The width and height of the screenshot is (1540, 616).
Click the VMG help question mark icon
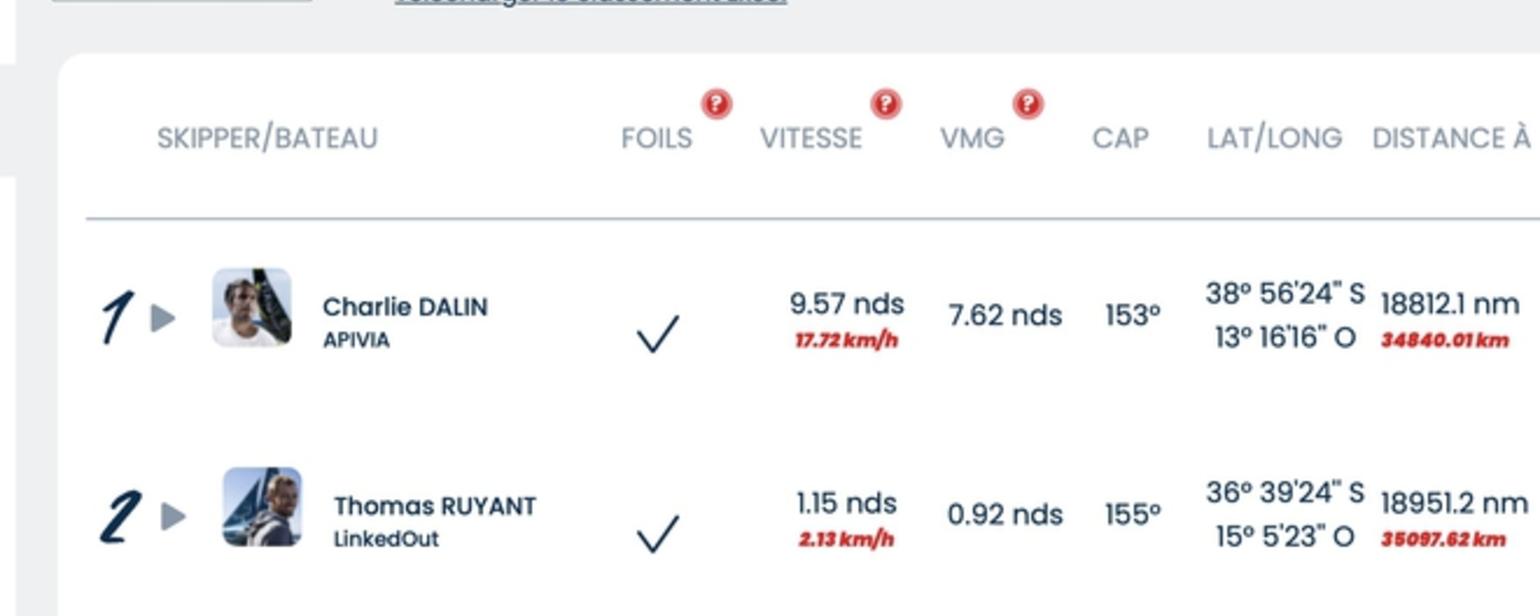click(x=1028, y=104)
